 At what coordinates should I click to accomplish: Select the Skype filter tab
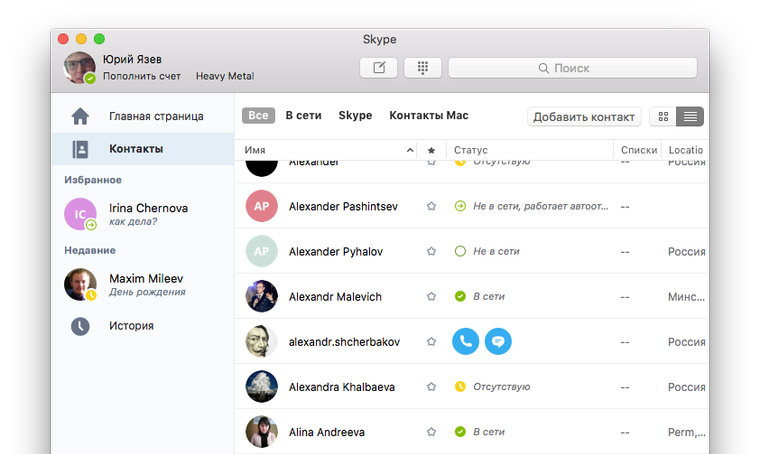point(355,115)
